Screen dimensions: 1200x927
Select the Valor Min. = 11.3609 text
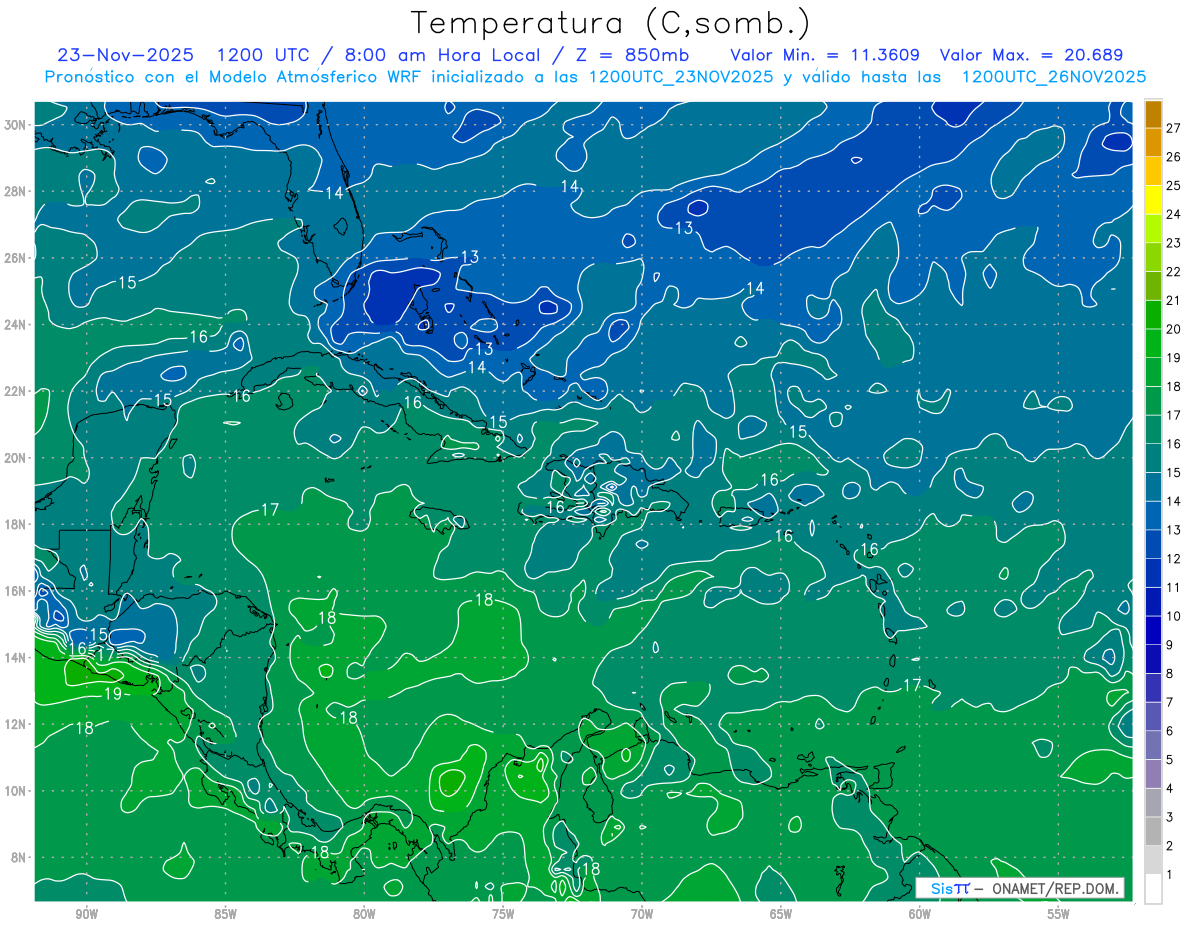825,55
